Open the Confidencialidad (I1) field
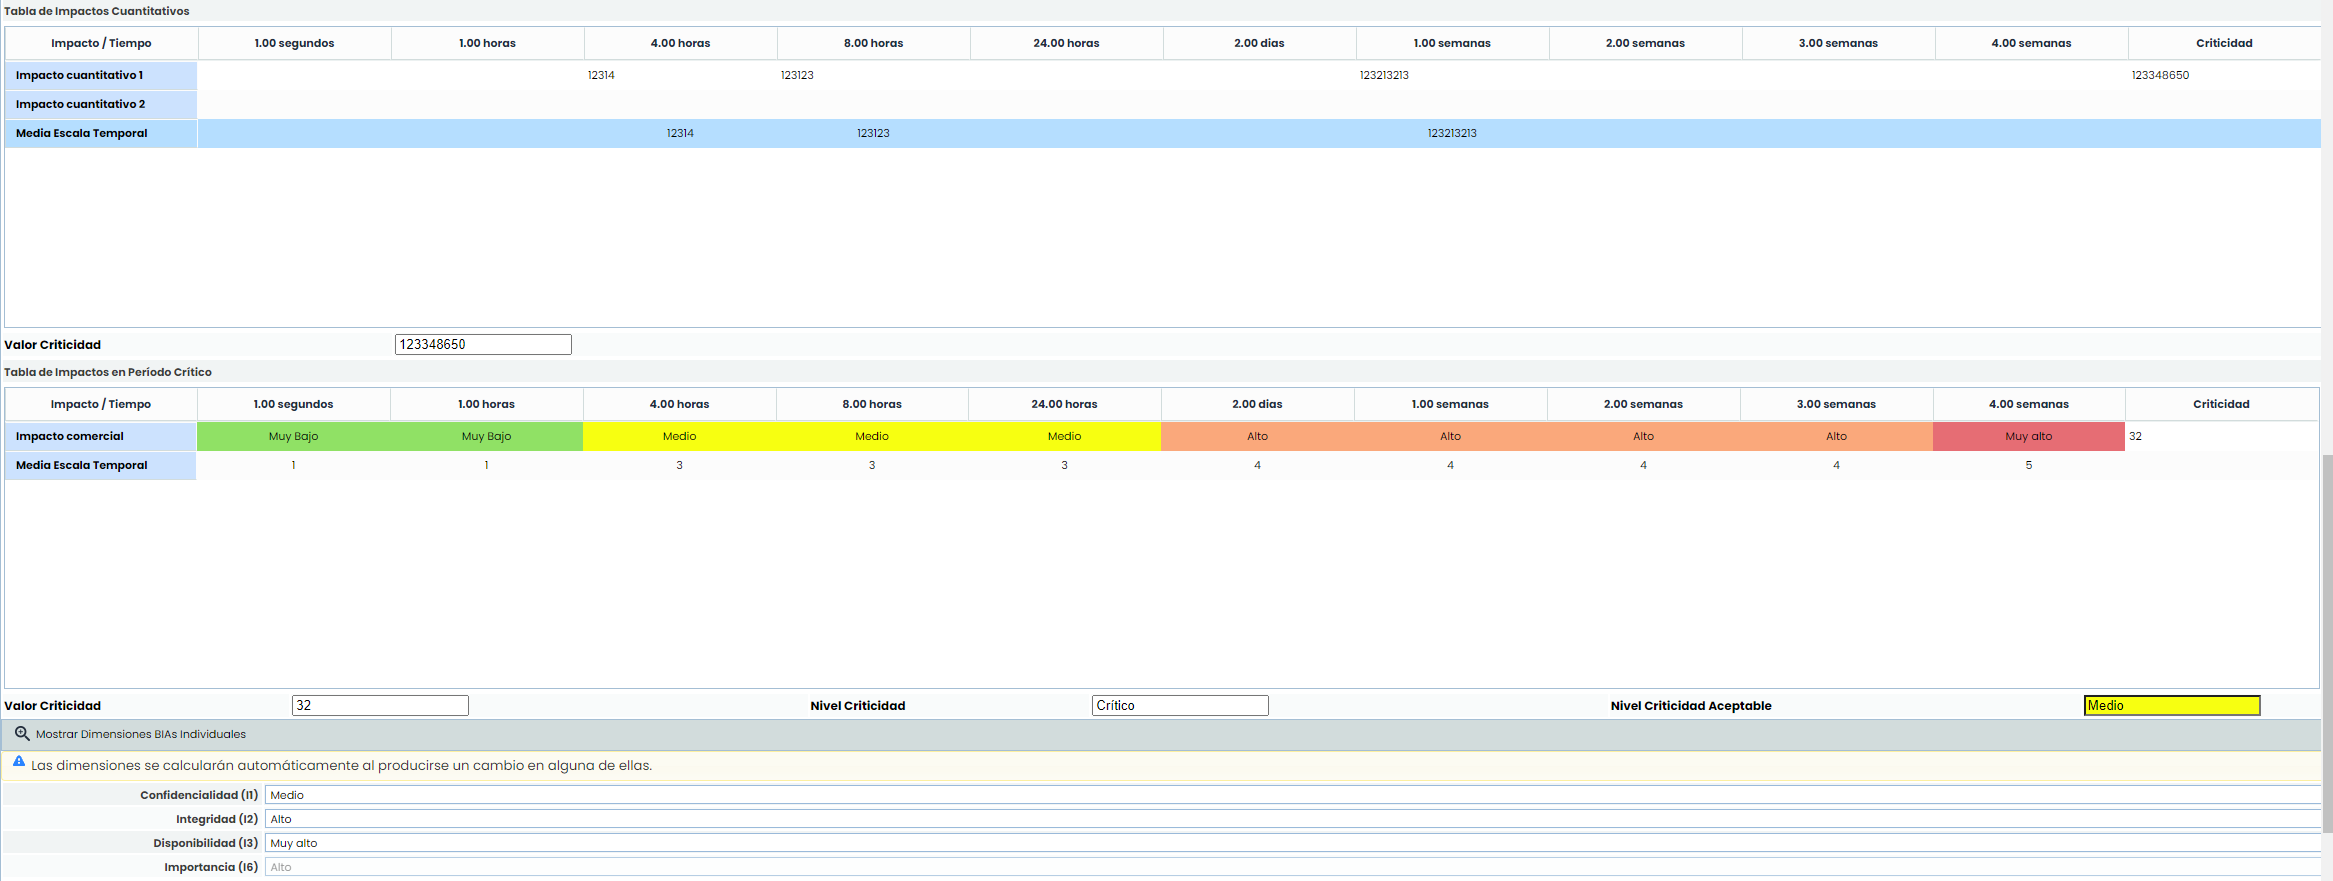 (x=1292, y=796)
